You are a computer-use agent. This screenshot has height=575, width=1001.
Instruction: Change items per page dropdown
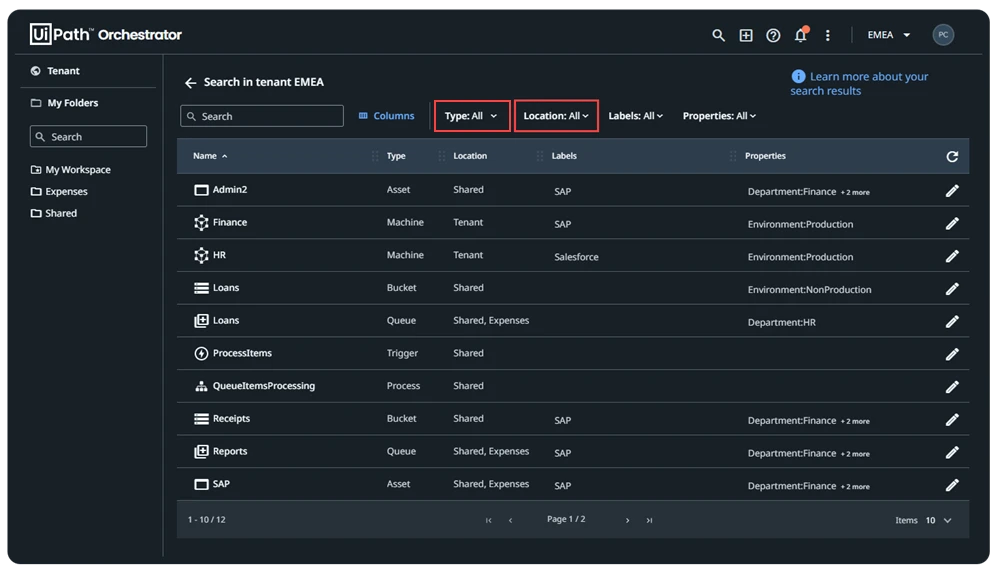coord(939,521)
